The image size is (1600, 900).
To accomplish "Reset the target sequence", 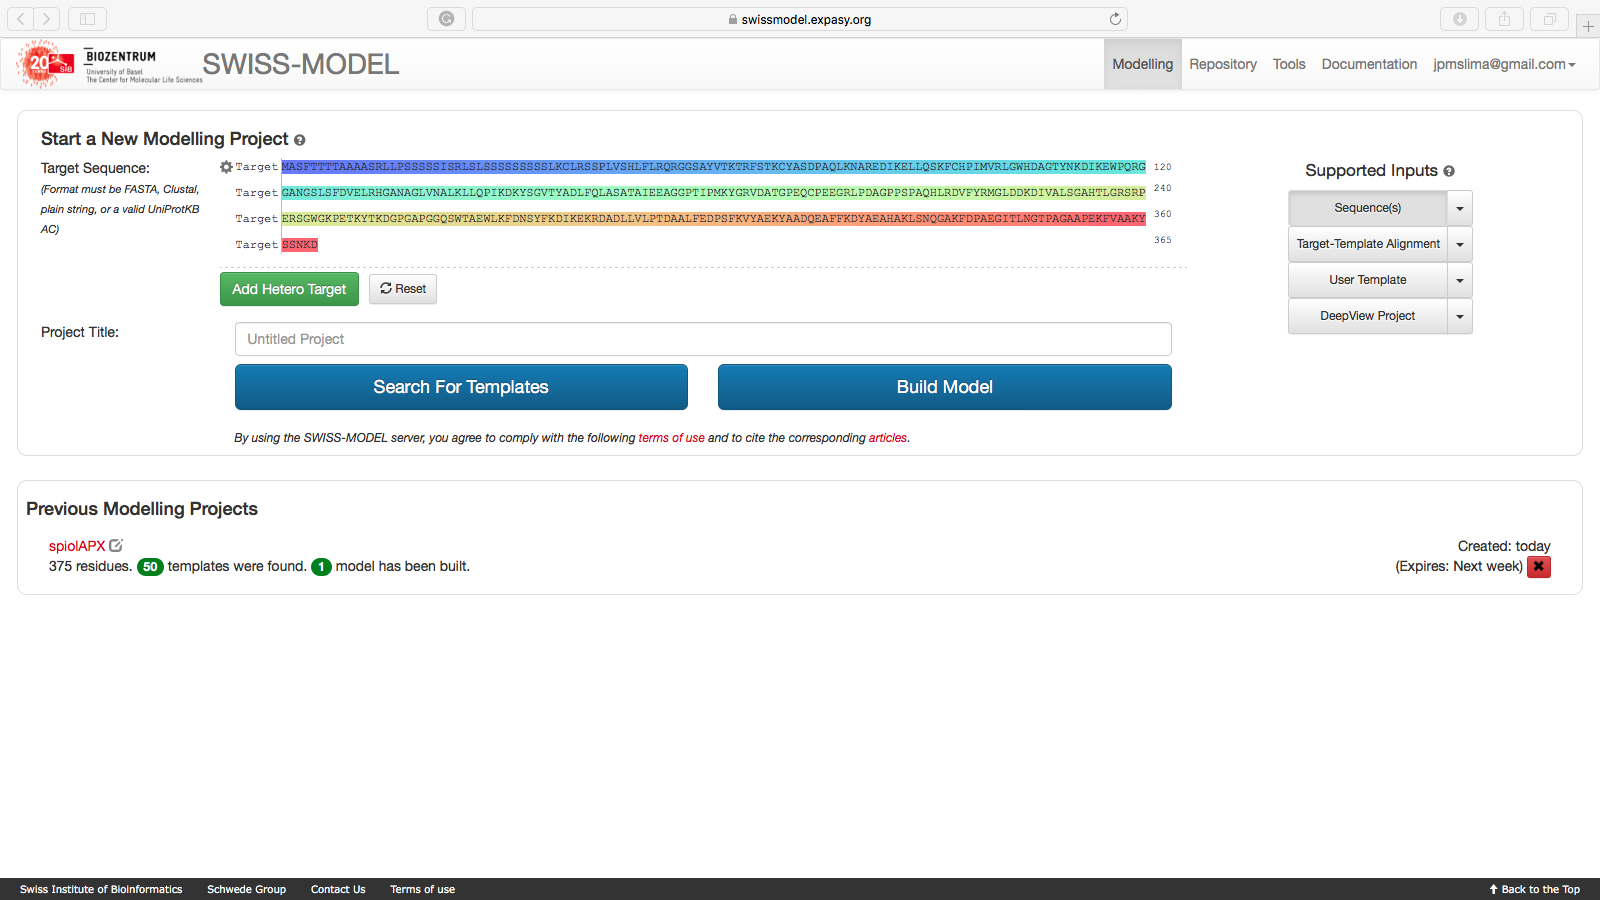I will pyautogui.click(x=403, y=289).
